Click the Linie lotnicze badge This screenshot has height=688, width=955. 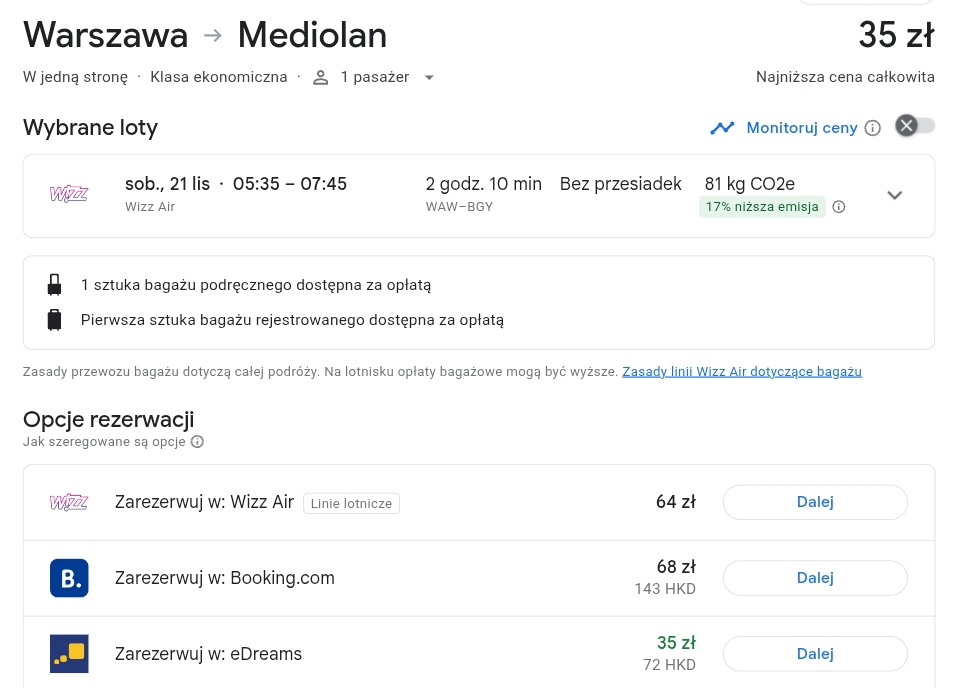pyautogui.click(x=351, y=504)
